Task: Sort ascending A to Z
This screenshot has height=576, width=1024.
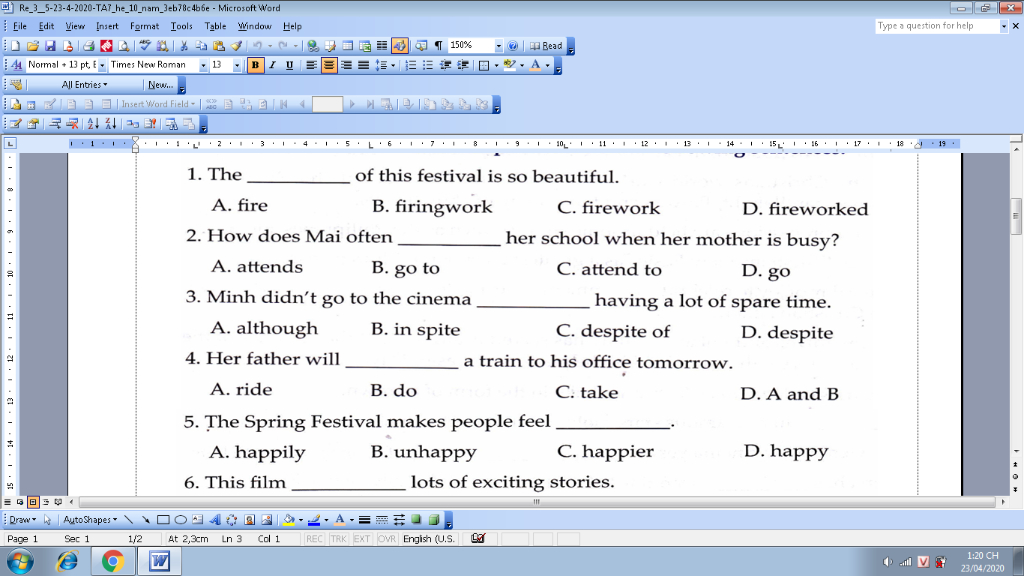Action: (93, 123)
